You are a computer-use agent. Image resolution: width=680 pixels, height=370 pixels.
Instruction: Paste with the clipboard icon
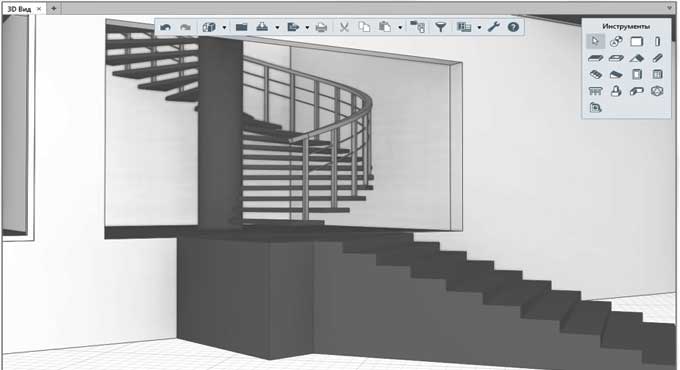coord(385,27)
